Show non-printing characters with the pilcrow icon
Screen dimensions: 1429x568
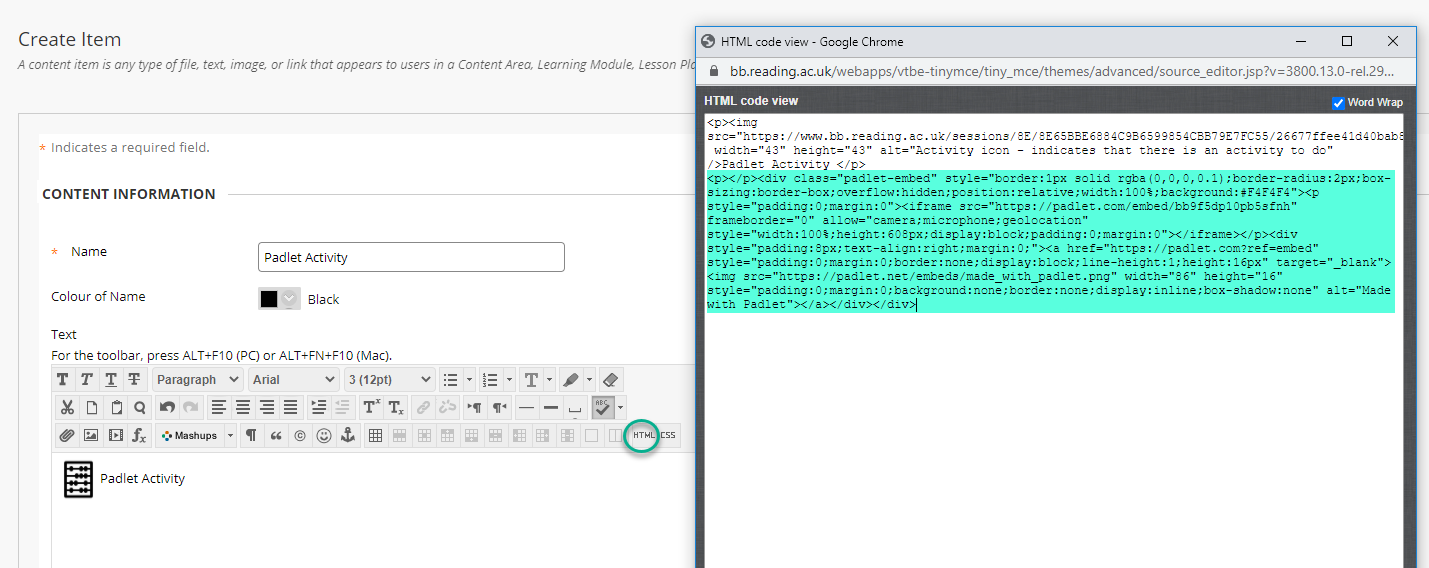tap(251, 435)
